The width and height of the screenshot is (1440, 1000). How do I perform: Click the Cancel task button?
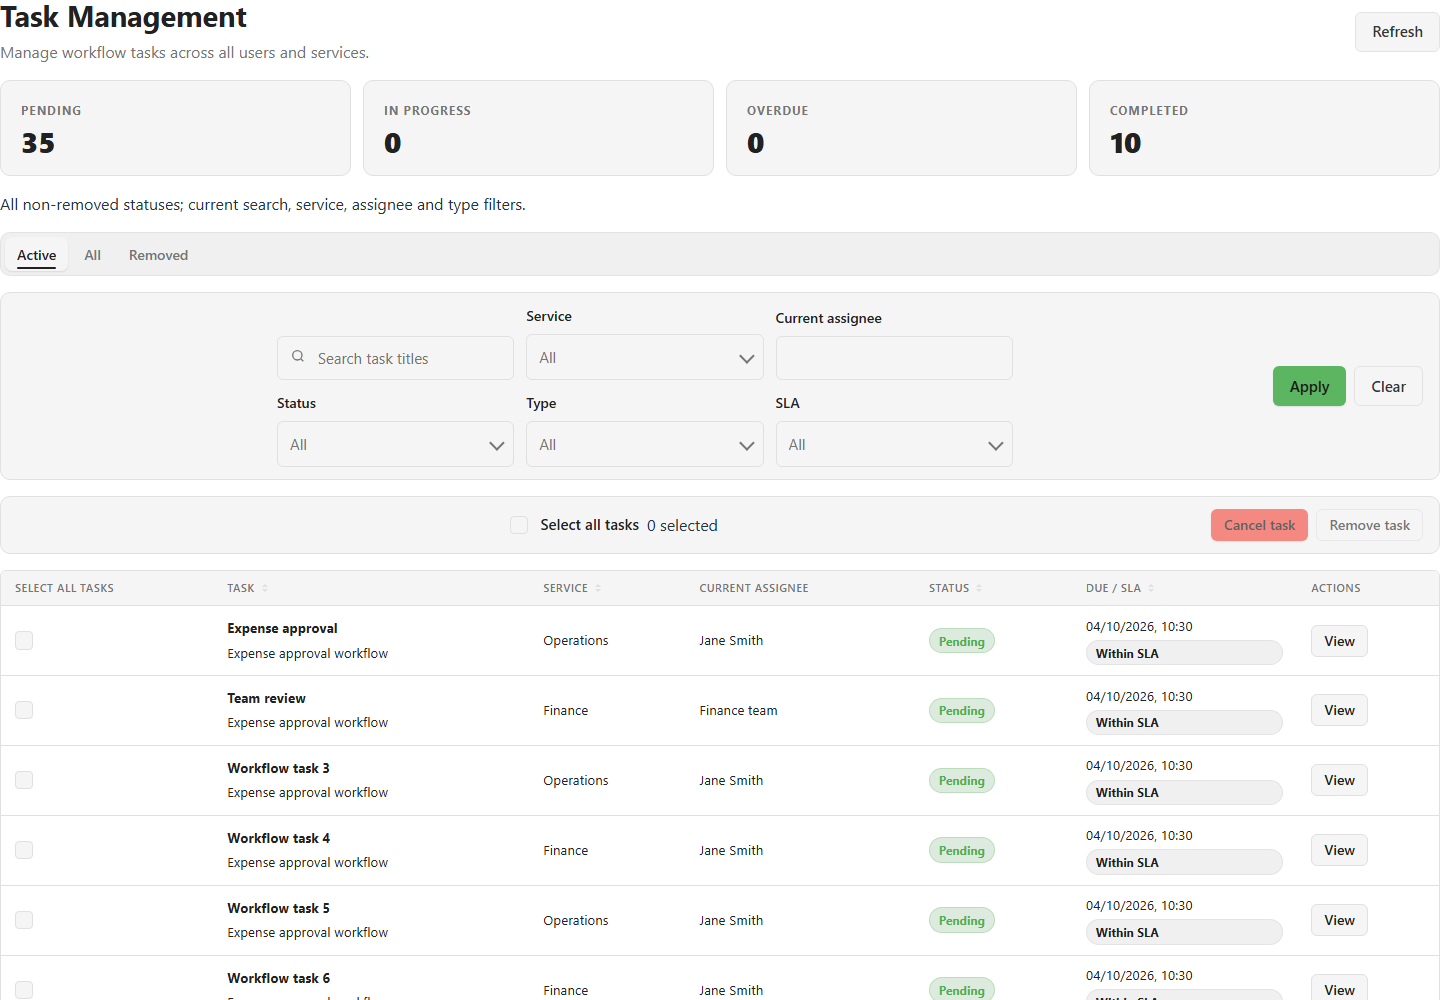1259,525
